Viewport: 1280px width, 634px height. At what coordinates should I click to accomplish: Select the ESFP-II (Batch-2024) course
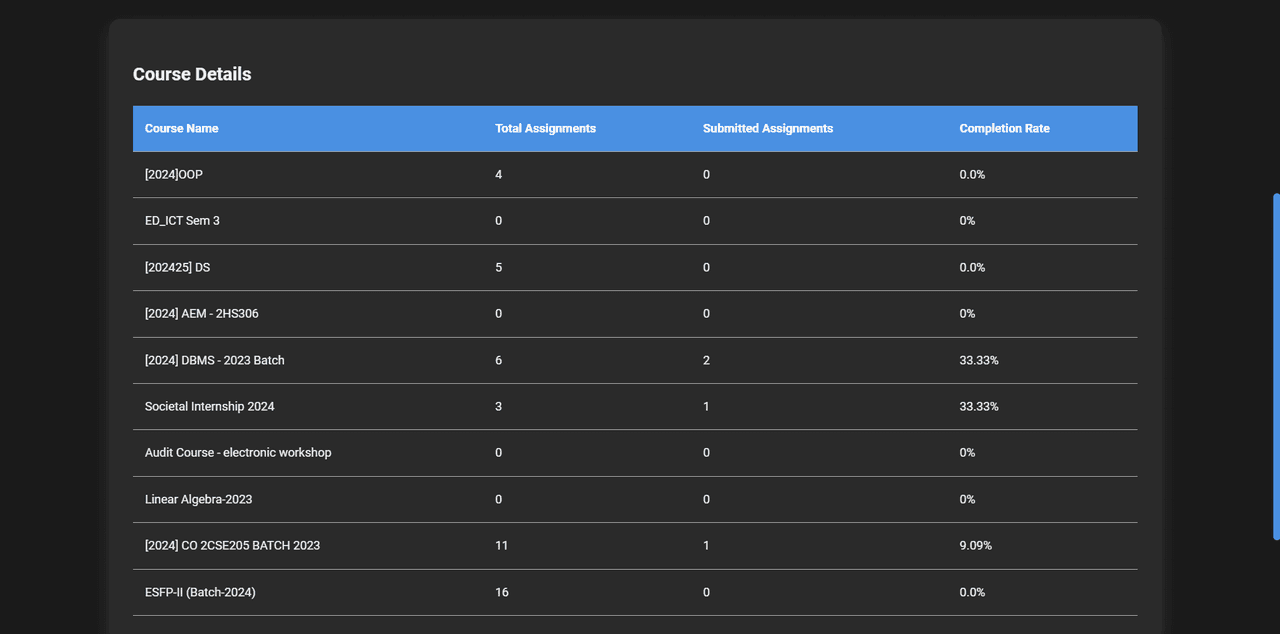tap(200, 592)
